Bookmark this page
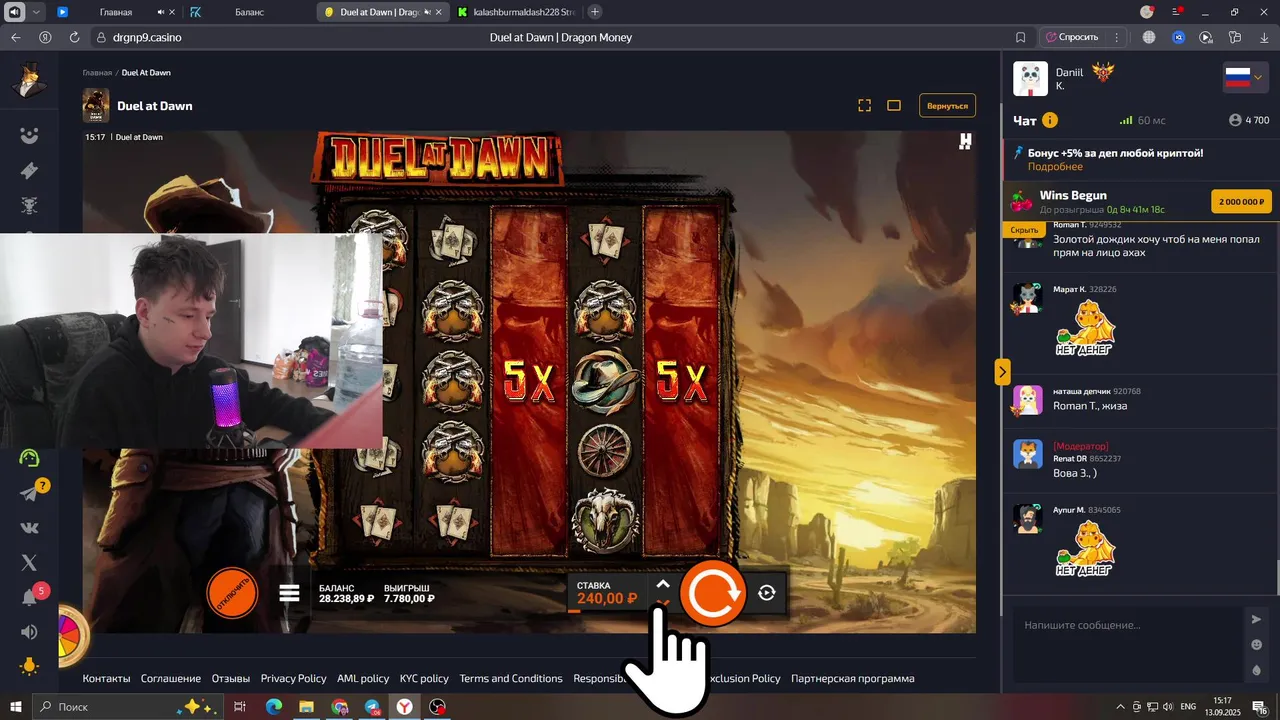 (1020, 37)
